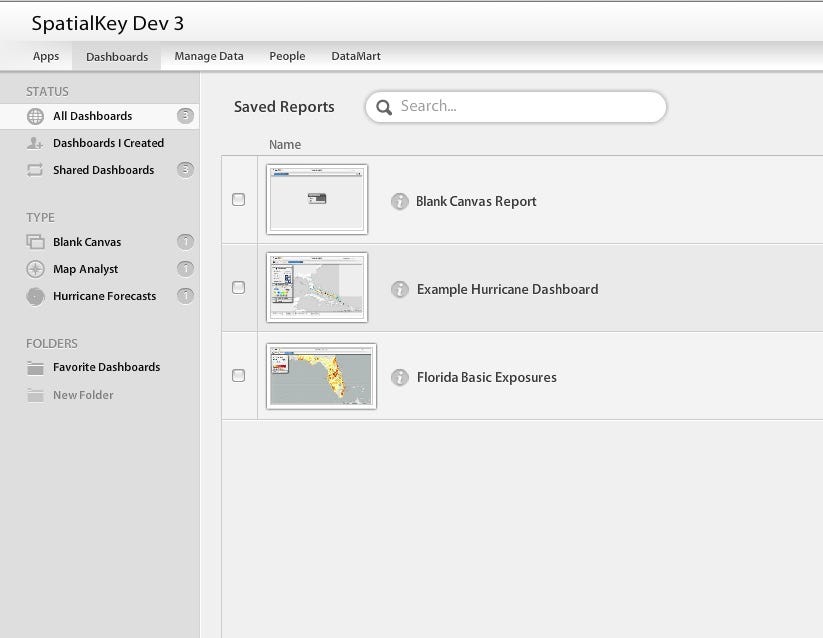823x638 pixels.
Task: Open info for Florida Basic Exposures
Action: point(399,377)
